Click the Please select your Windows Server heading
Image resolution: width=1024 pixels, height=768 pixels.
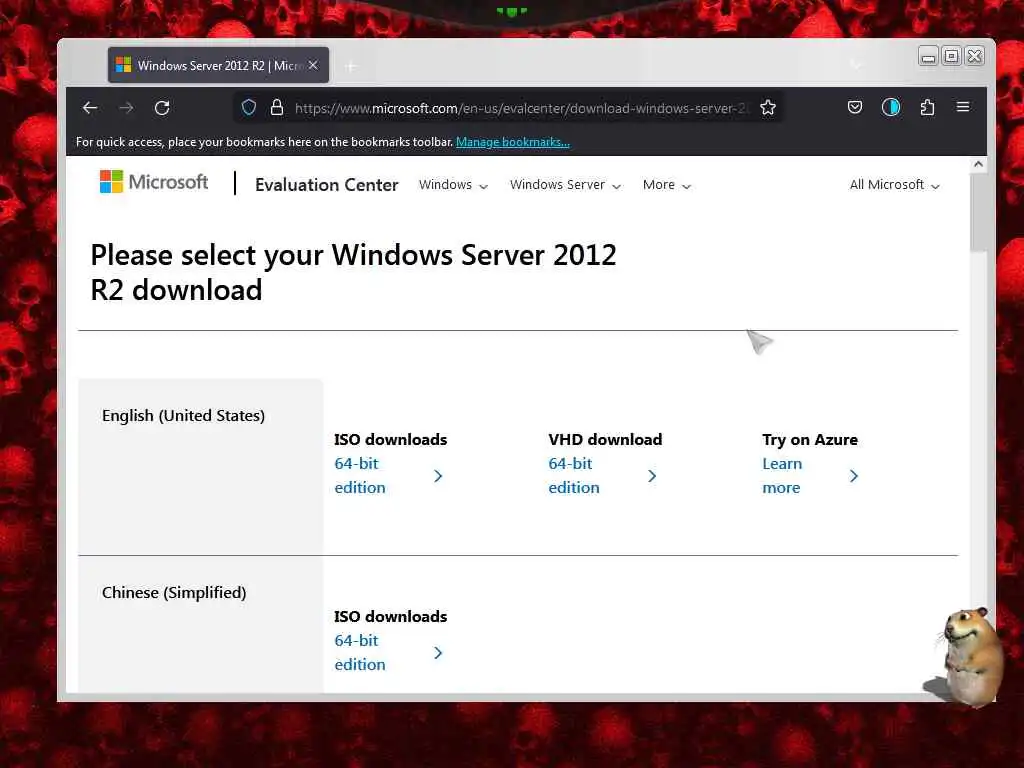point(353,272)
